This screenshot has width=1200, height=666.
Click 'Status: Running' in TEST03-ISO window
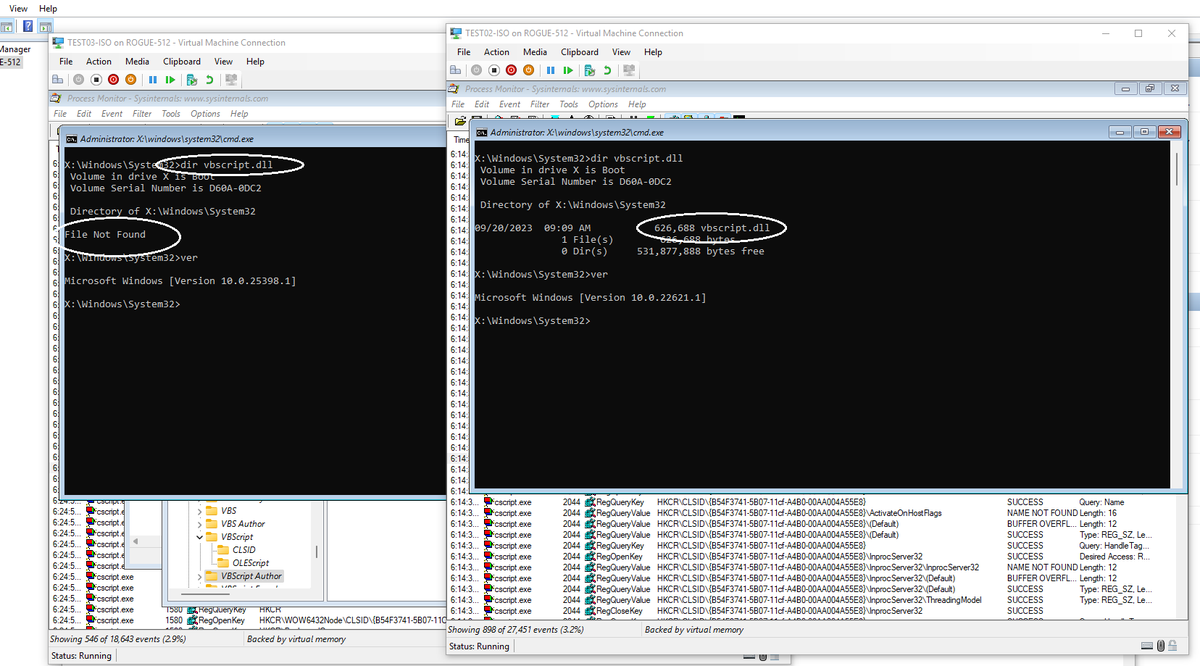(81, 656)
